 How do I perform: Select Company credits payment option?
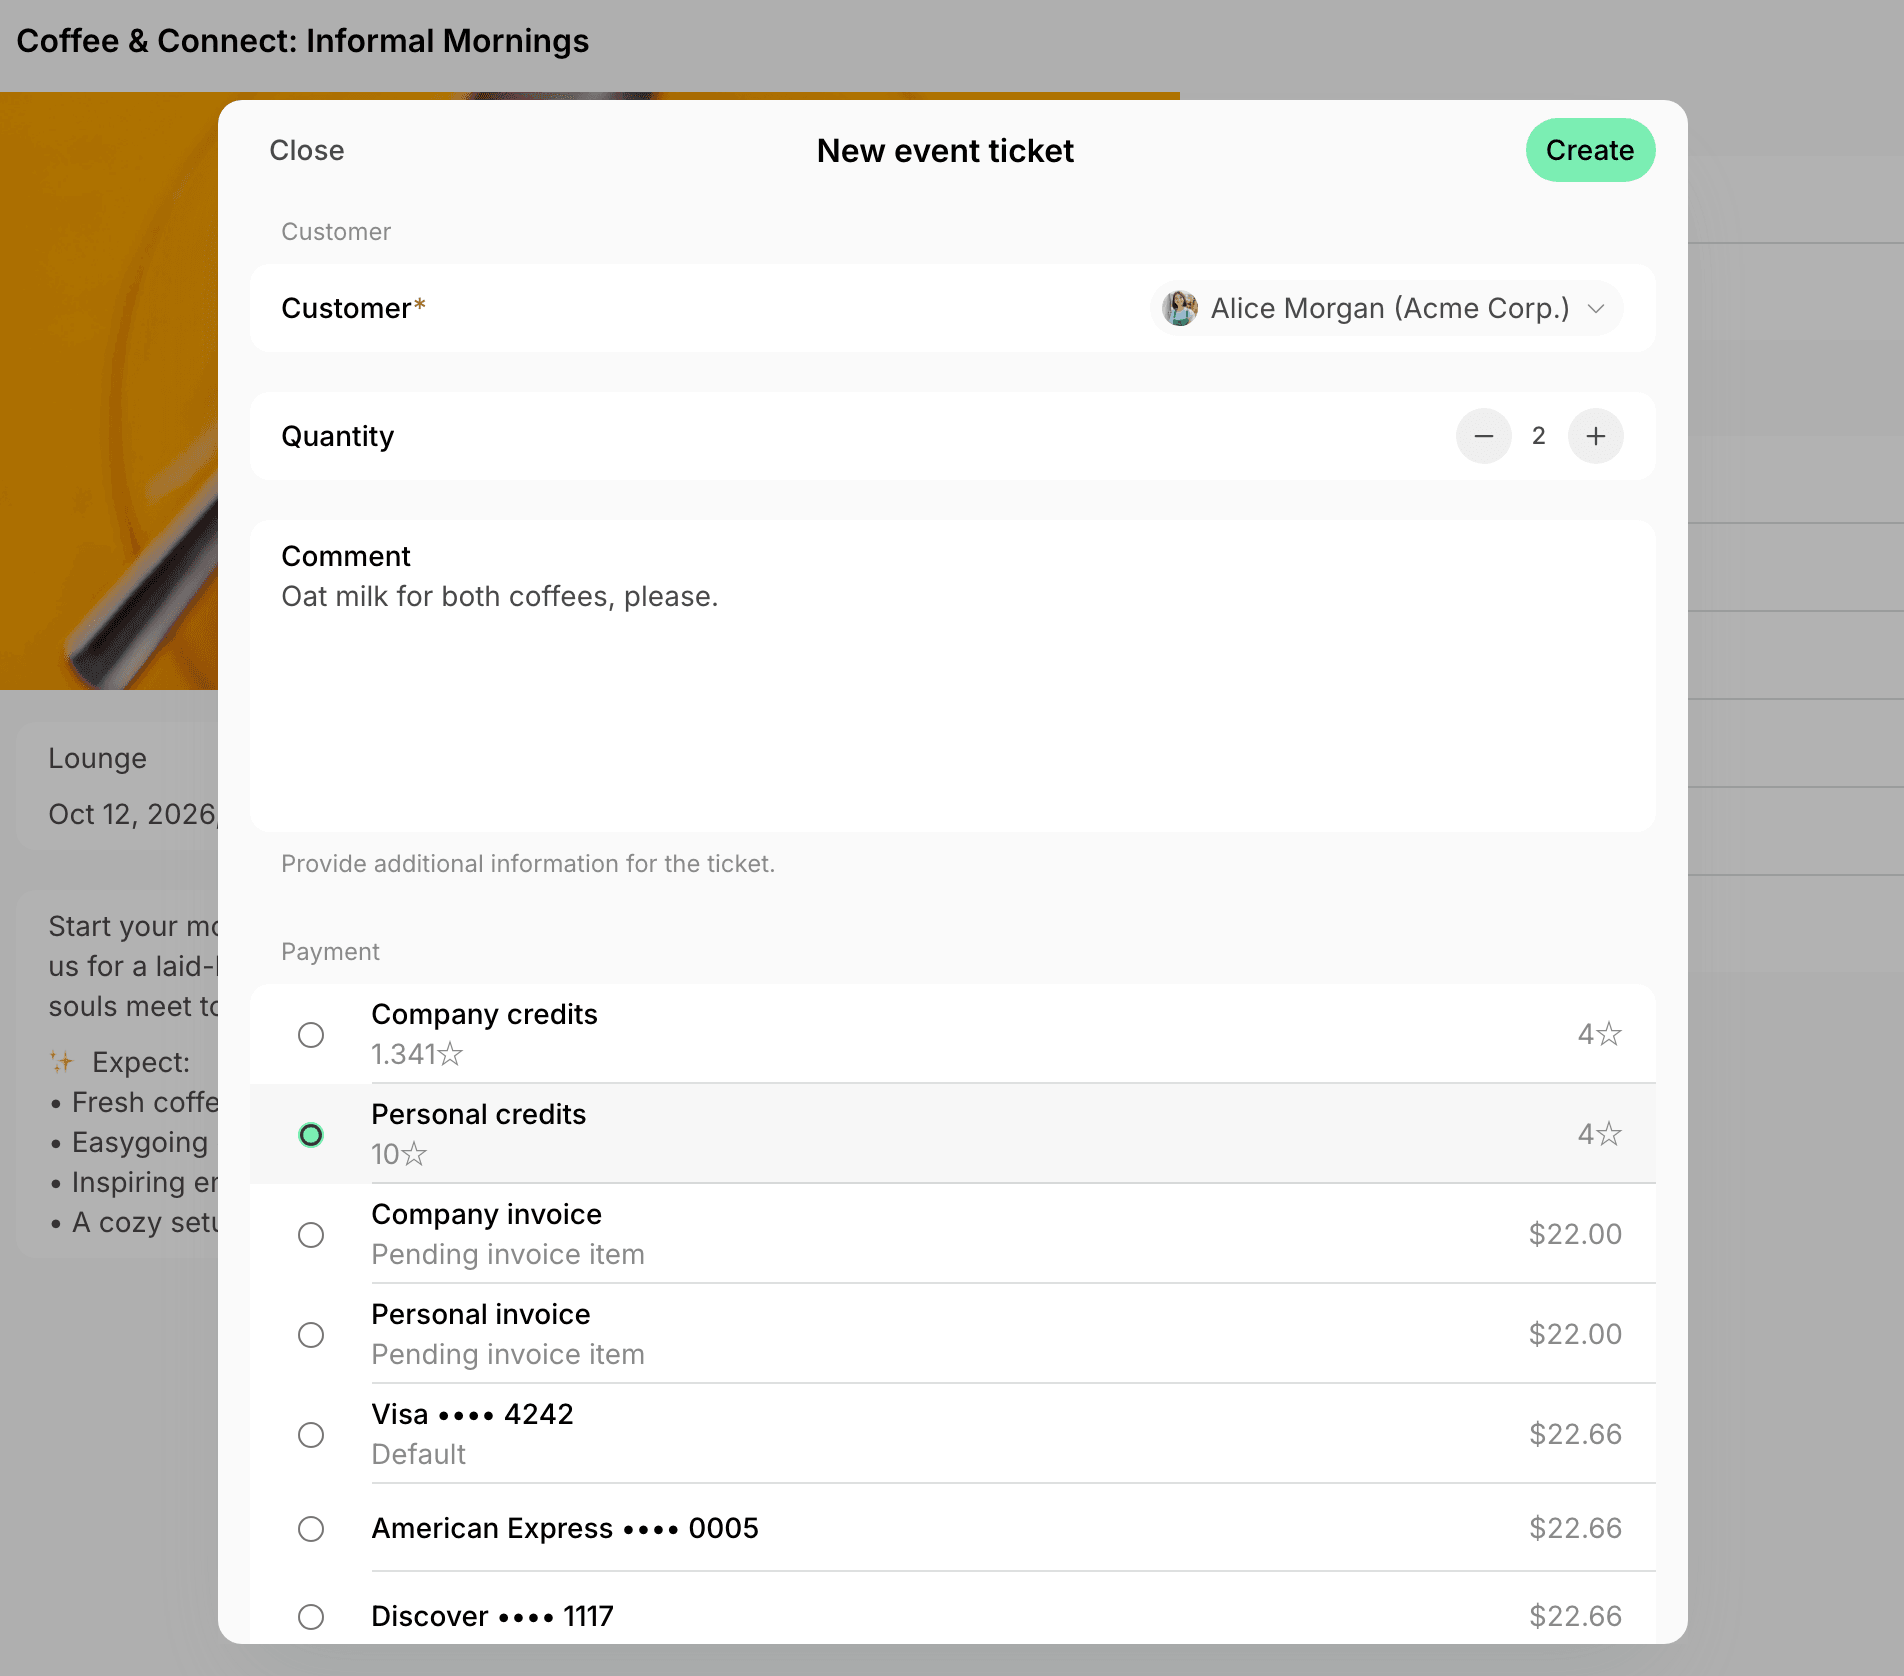point(952,1034)
